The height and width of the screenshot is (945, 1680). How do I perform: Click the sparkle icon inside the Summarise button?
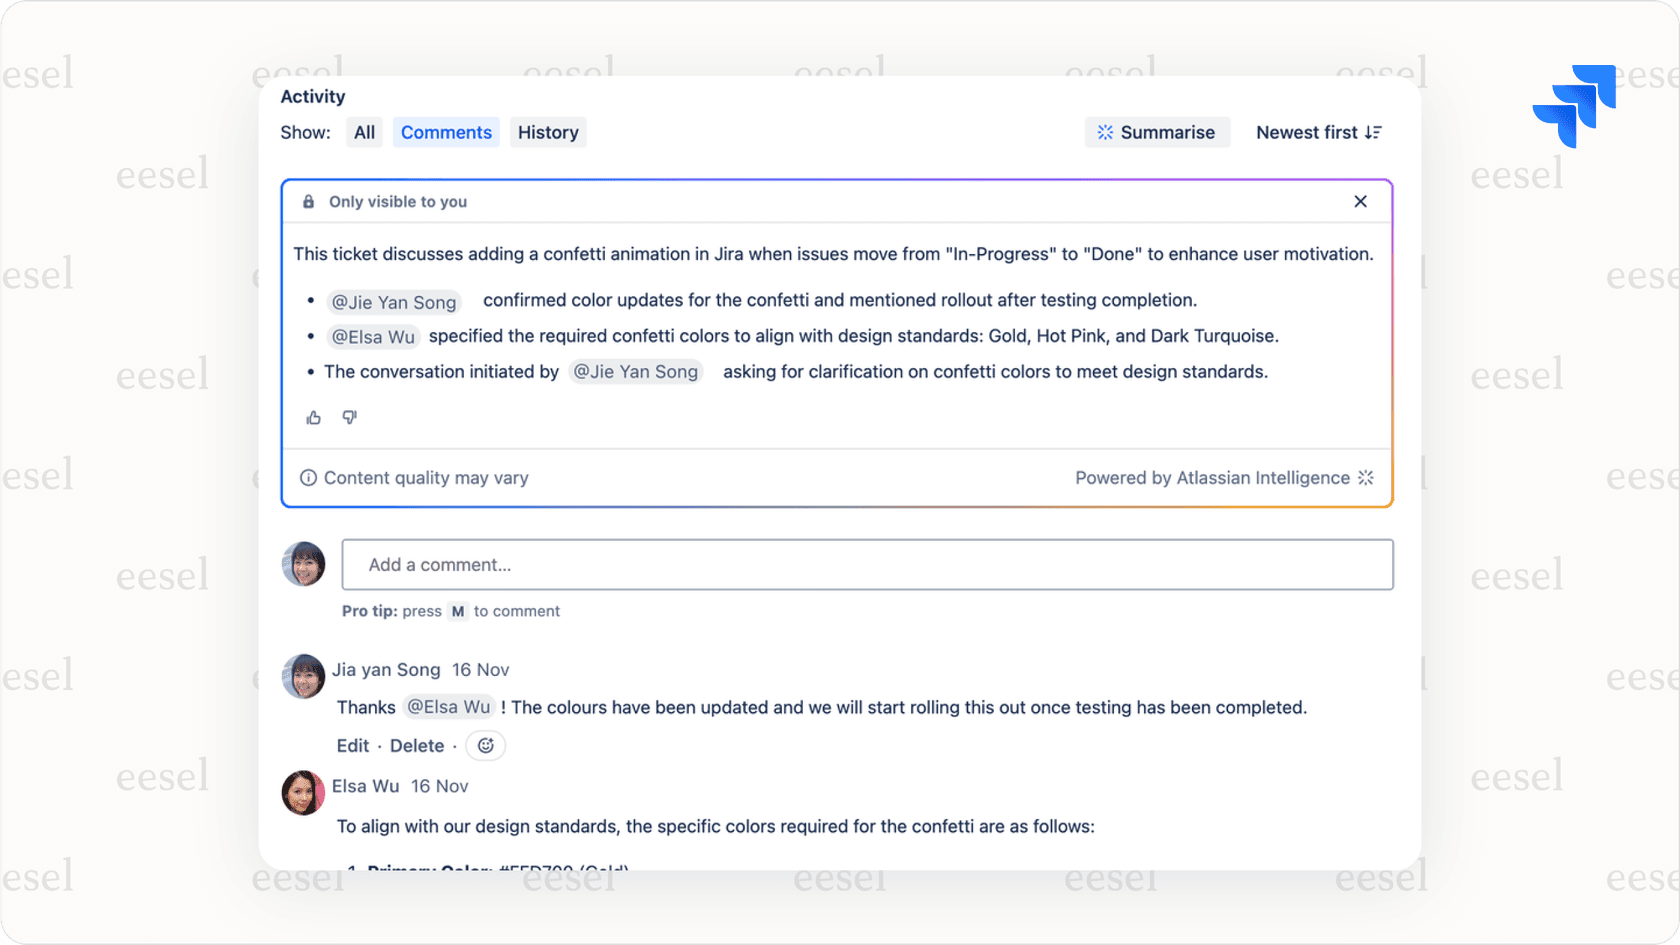pos(1104,132)
